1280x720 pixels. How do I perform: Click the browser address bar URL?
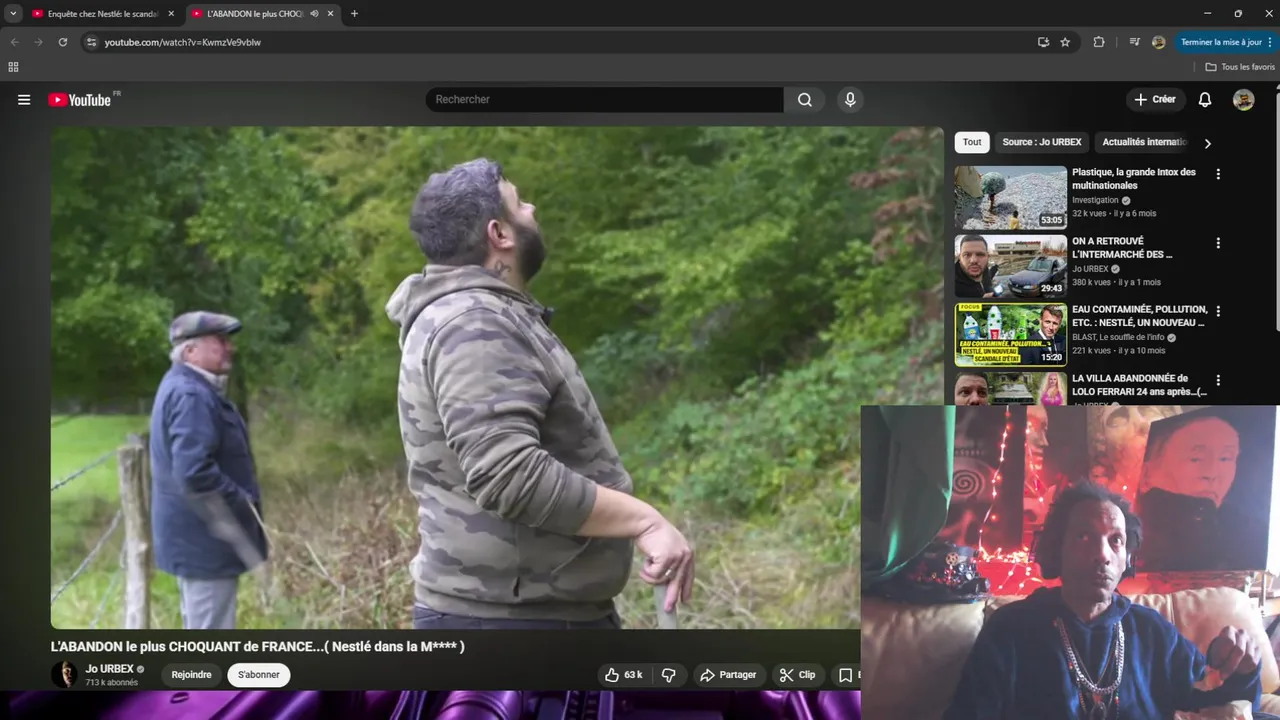[x=182, y=42]
